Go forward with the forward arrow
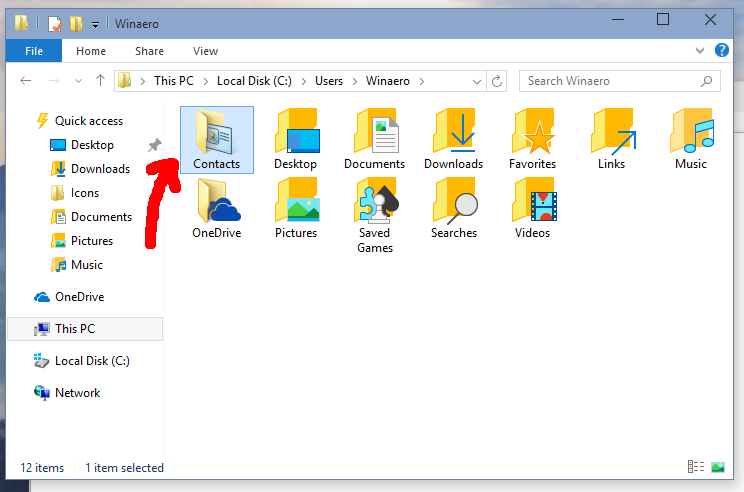 (x=54, y=81)
